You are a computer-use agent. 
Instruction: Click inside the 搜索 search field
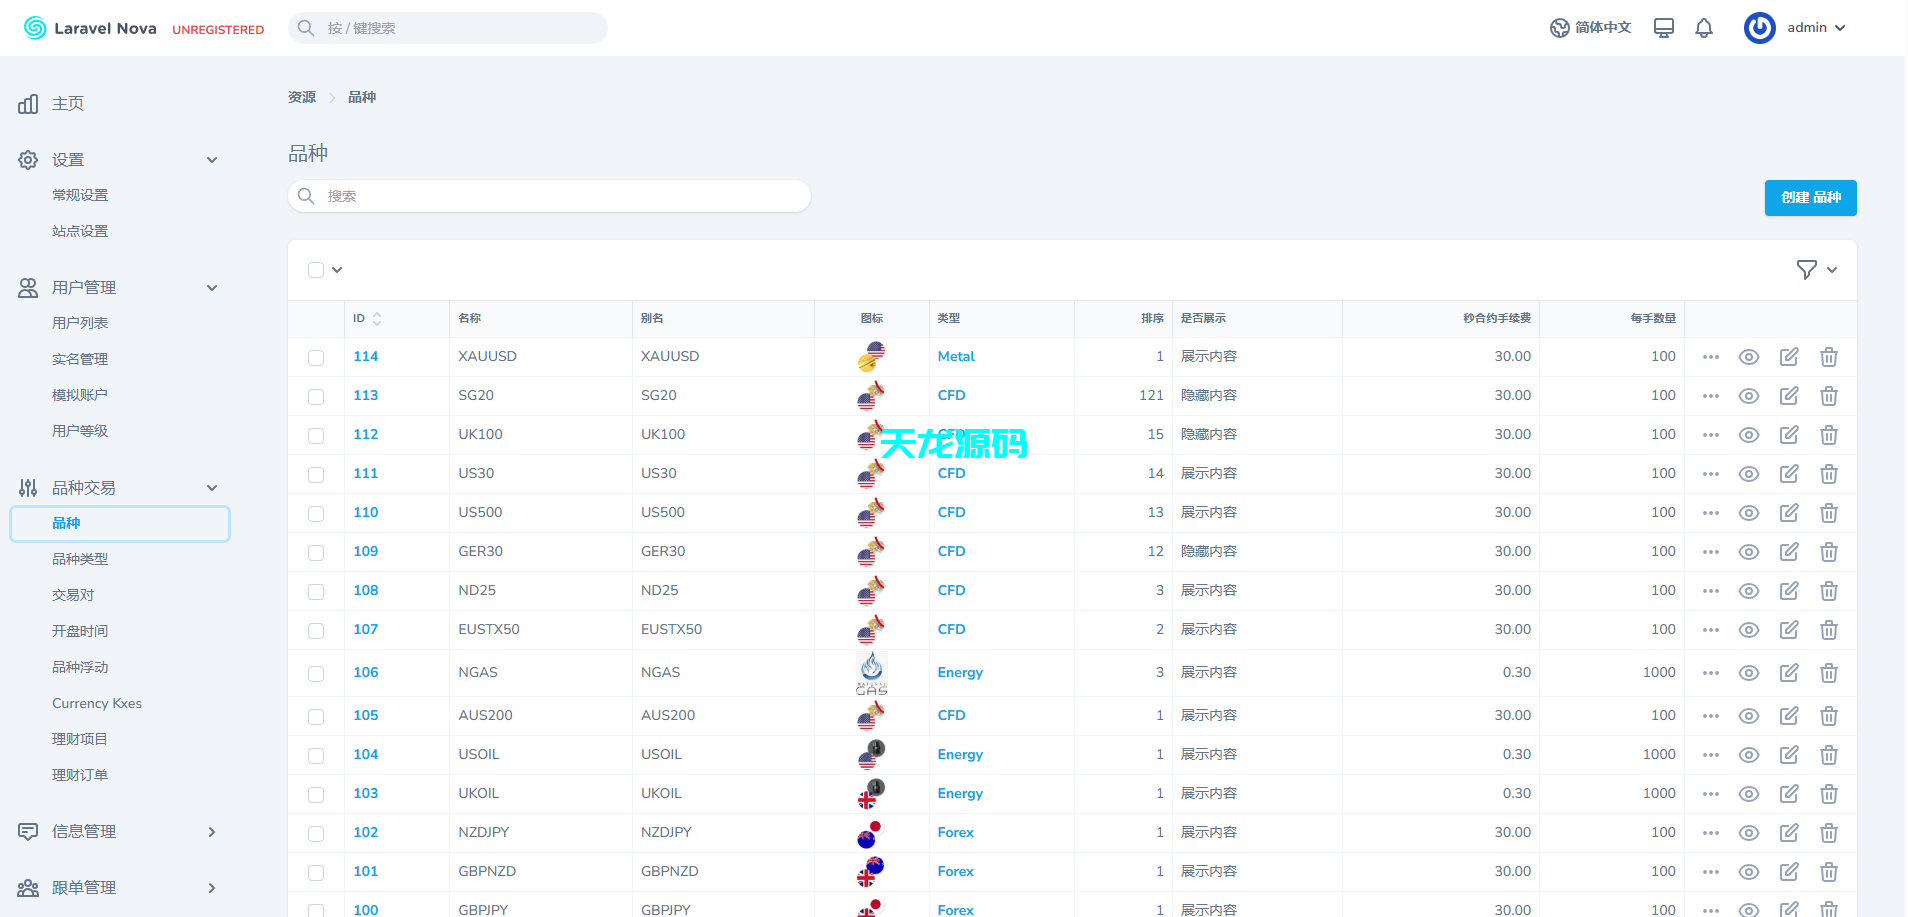[548, 196]
